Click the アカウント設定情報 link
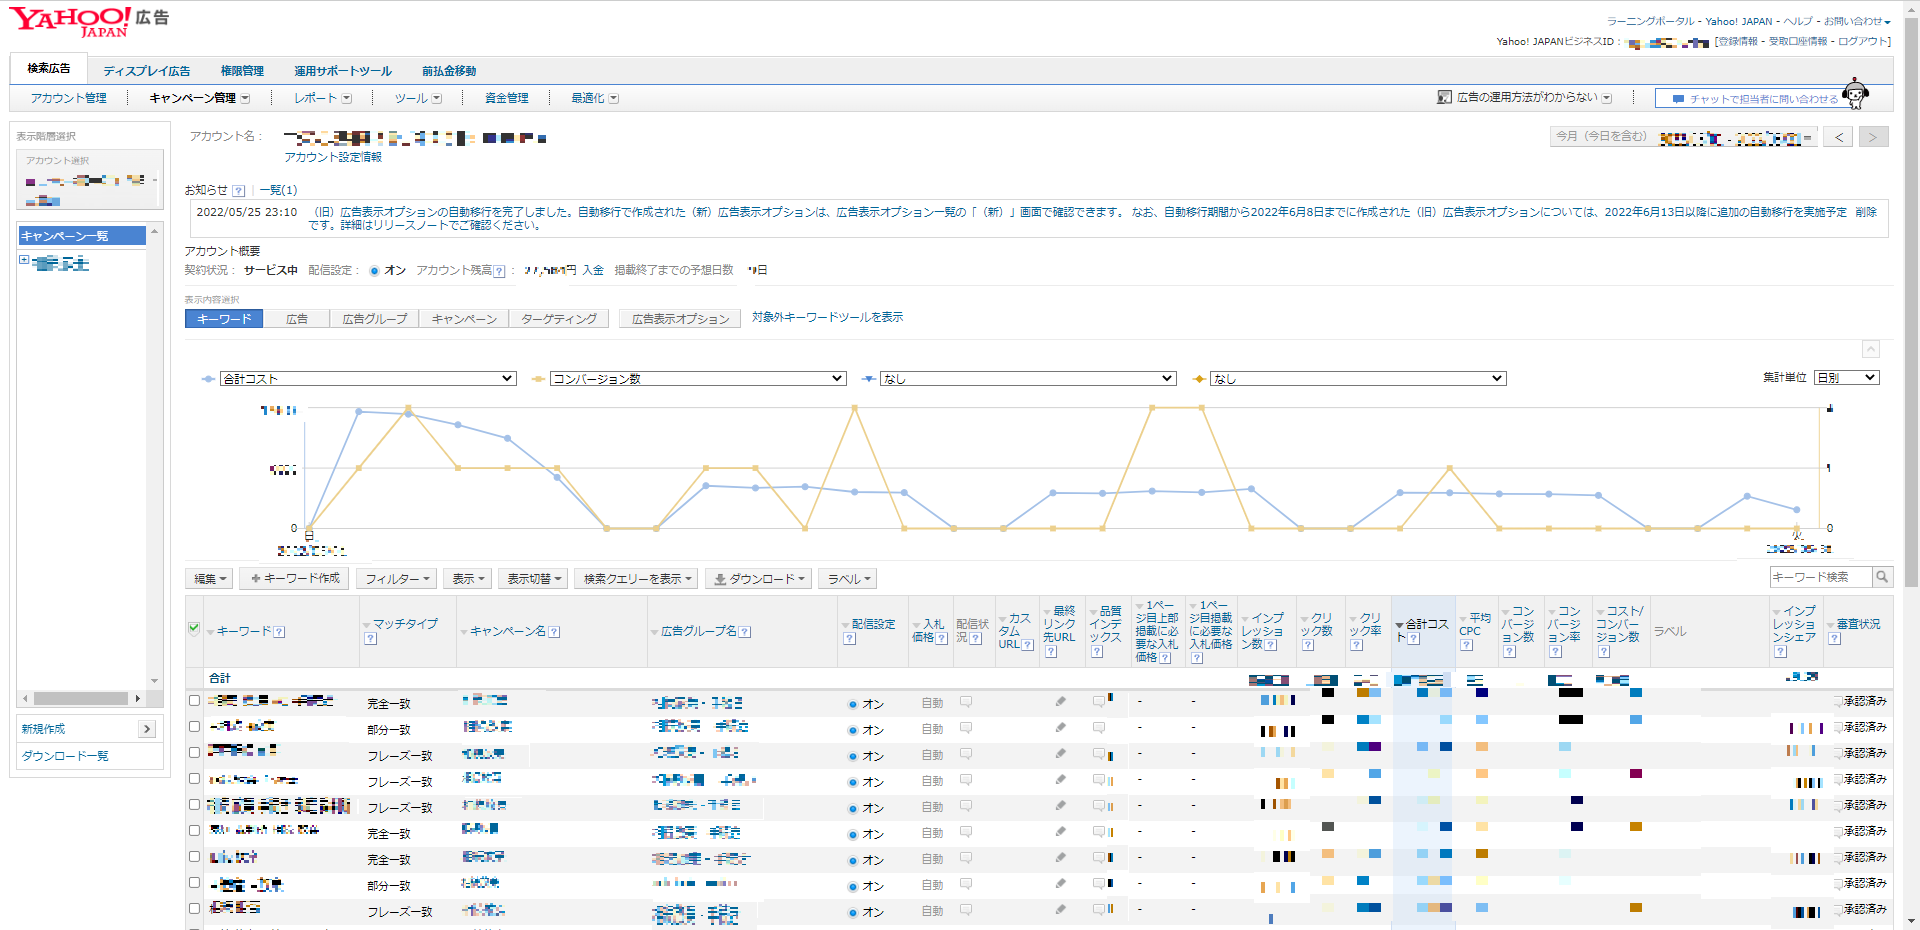1920x930 pixels. pyautogui.click(x=333, y=157)
